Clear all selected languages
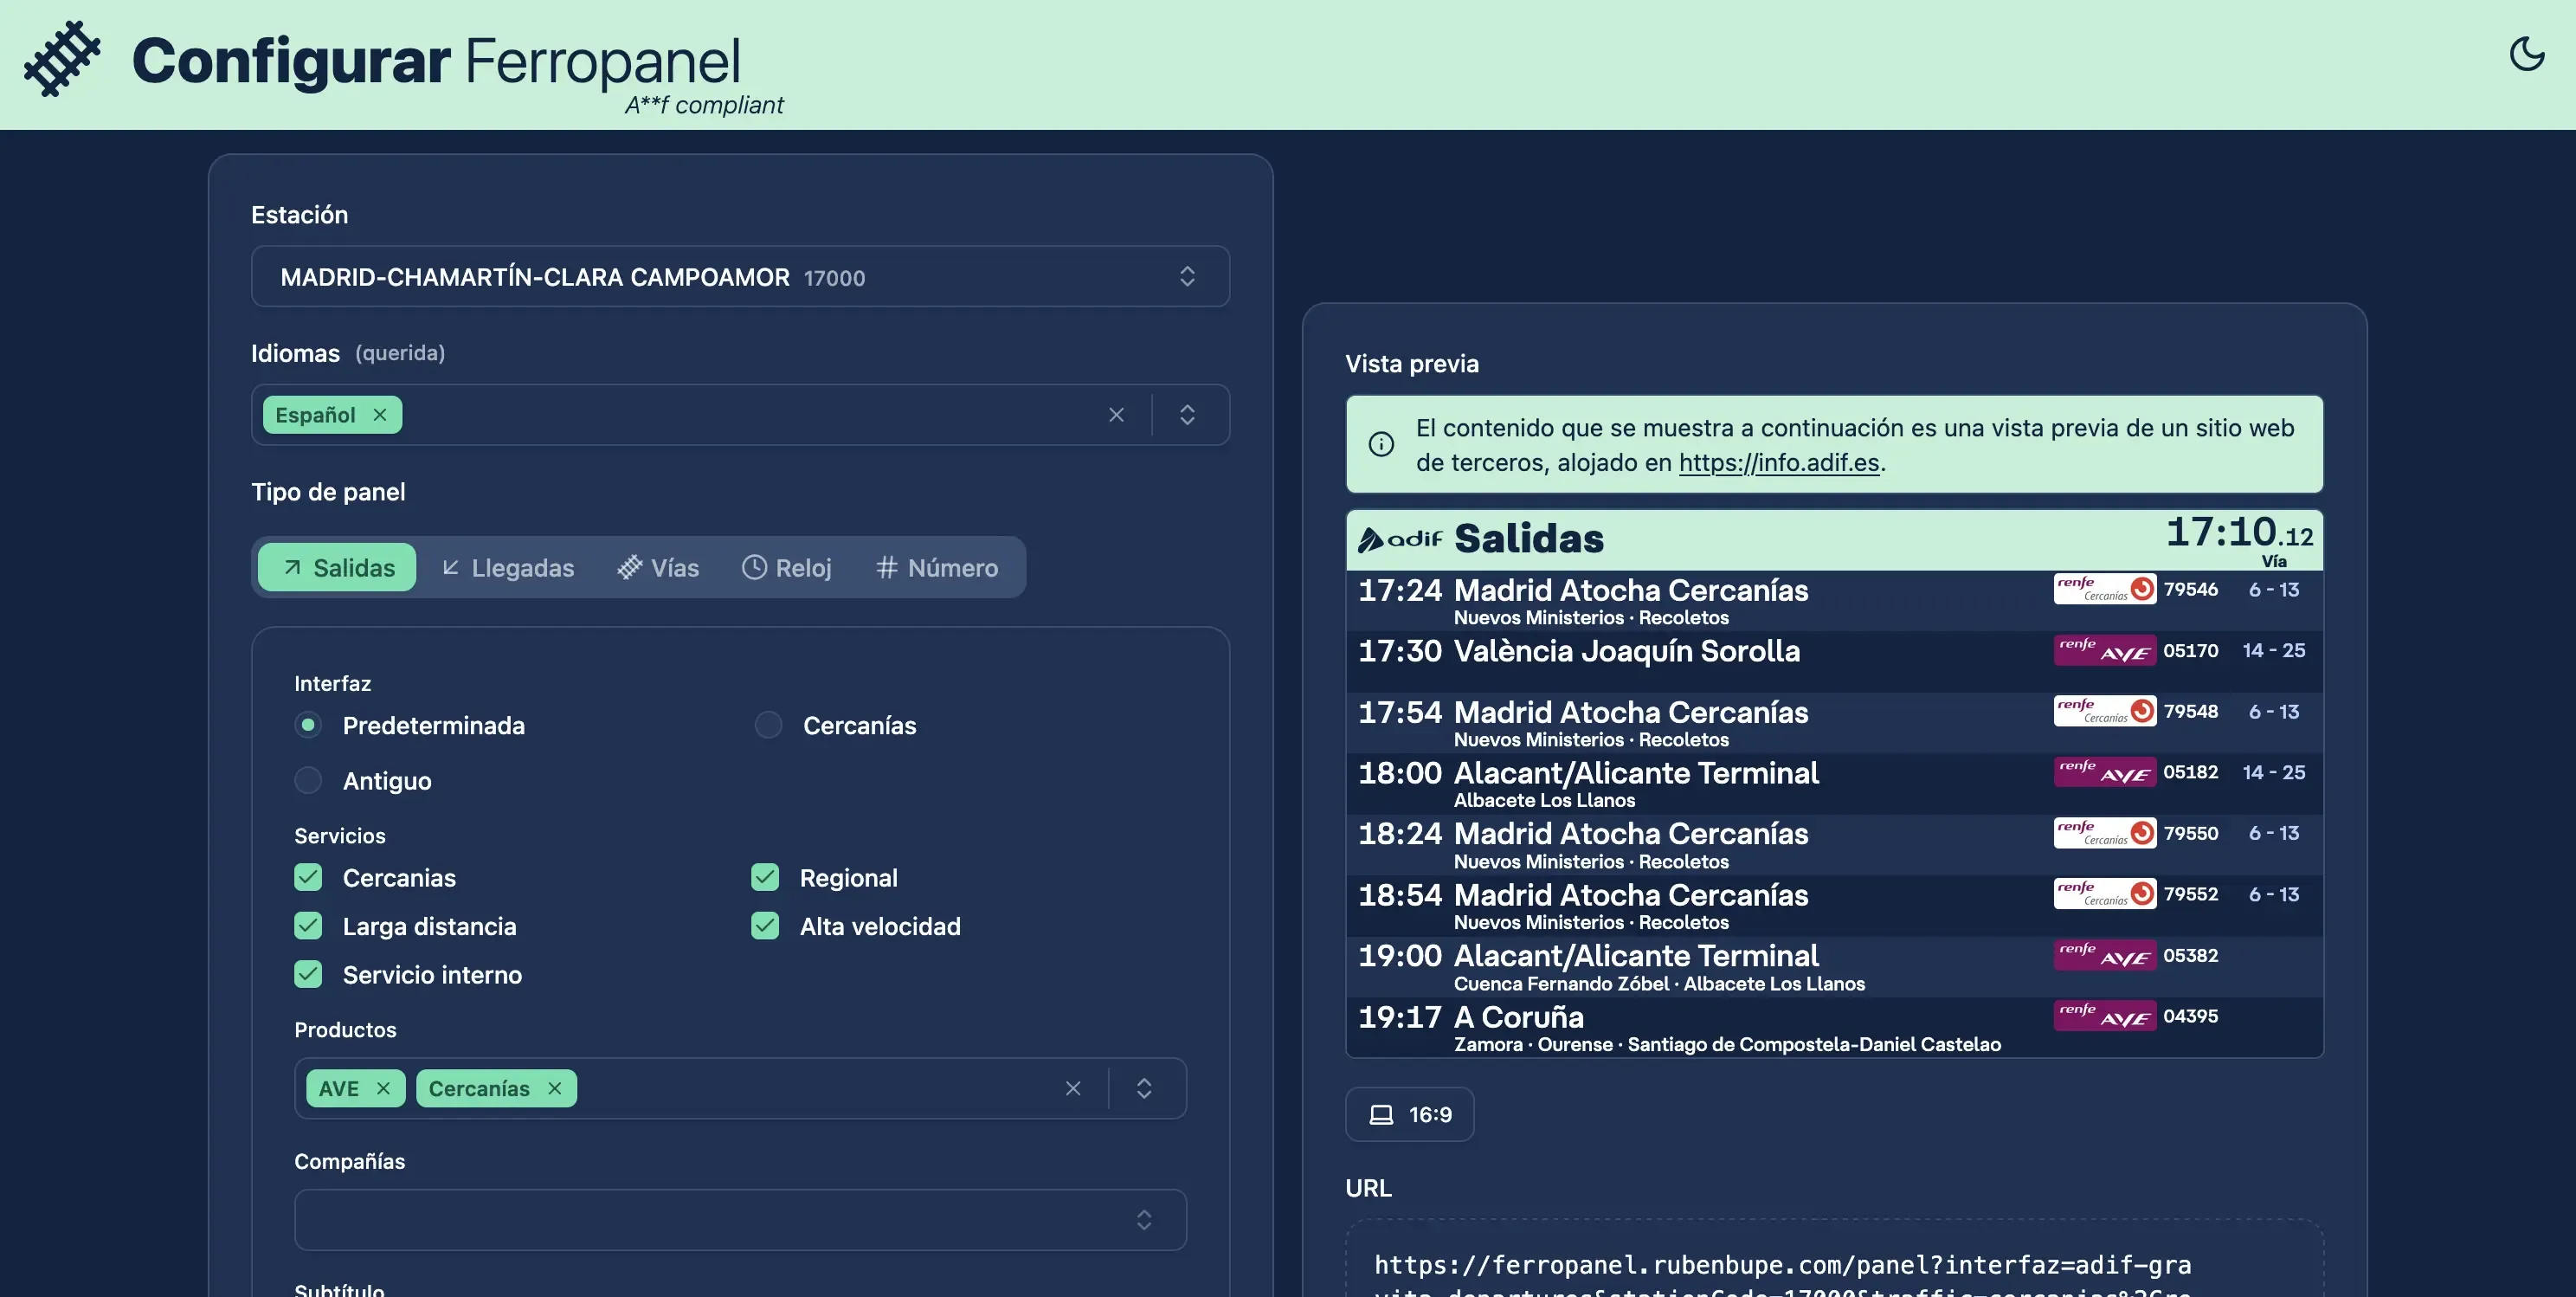This screenshot has width=2576, height=1297. pos(1116,415)
